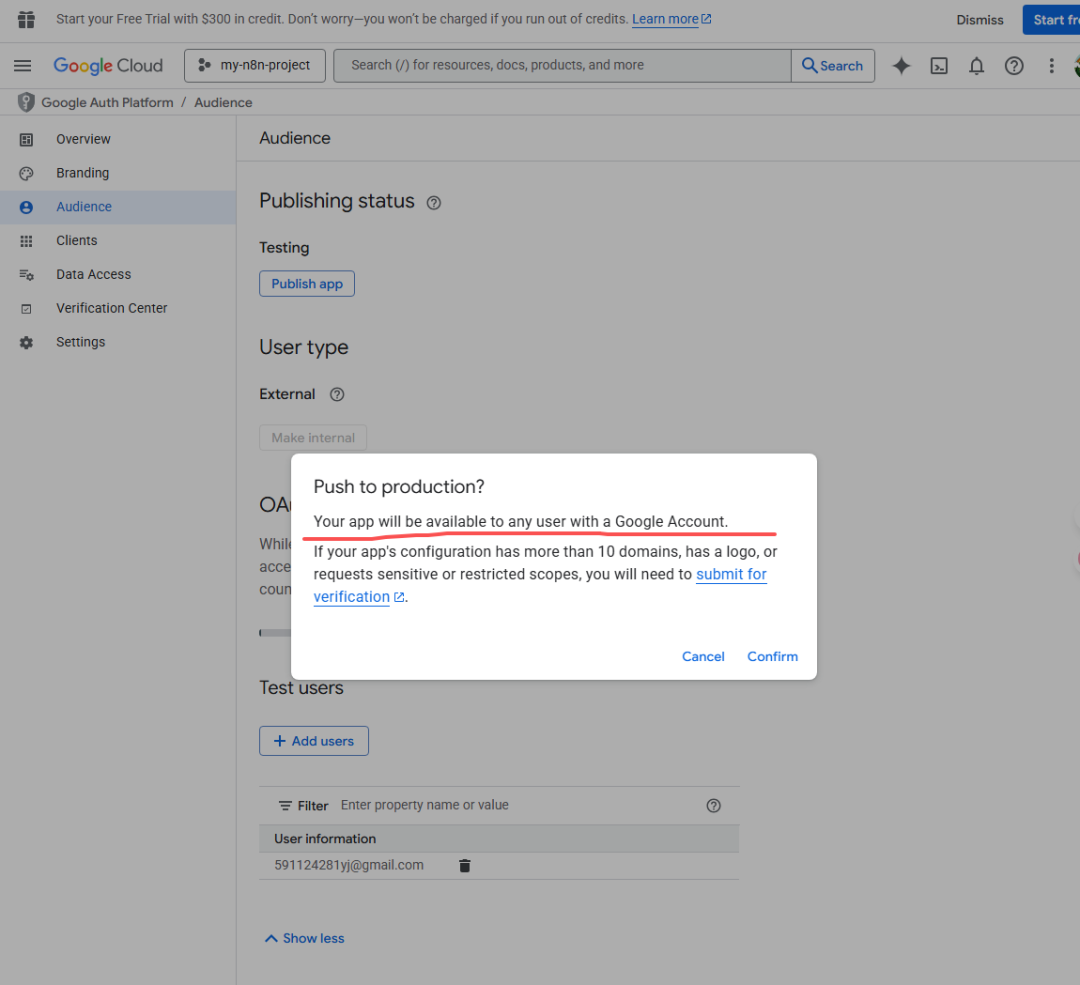Follow the submit for verification link

pos(730,575)
